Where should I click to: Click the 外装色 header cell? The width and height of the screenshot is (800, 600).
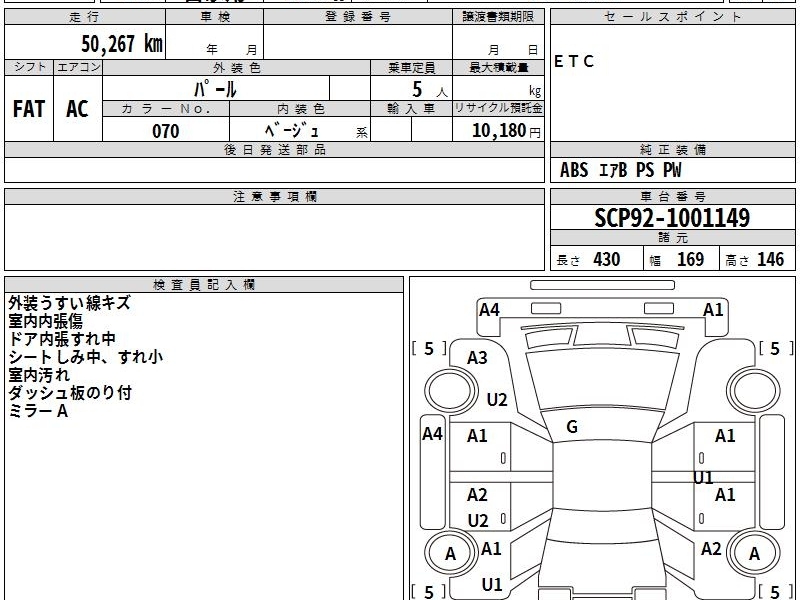(237, 67)
